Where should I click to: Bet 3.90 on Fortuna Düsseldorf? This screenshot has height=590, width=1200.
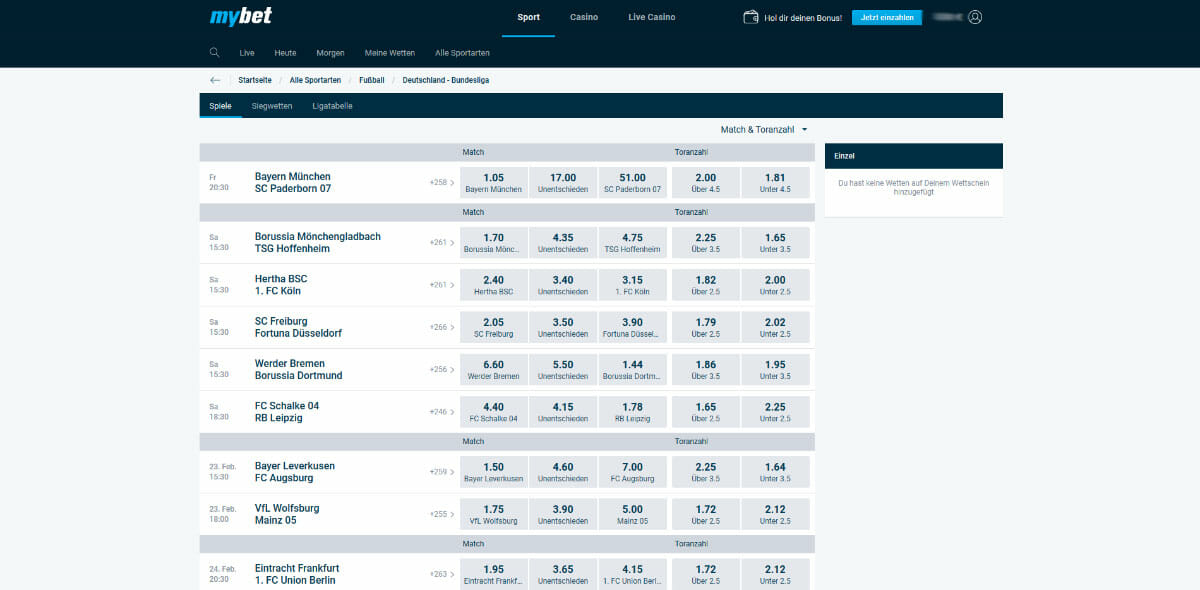coord(633,327)
